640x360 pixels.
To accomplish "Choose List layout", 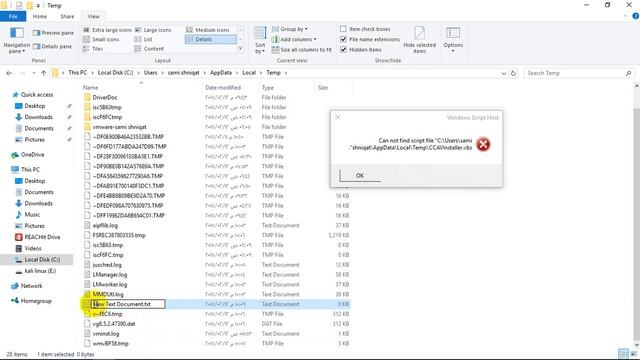I will coord(143,39).
